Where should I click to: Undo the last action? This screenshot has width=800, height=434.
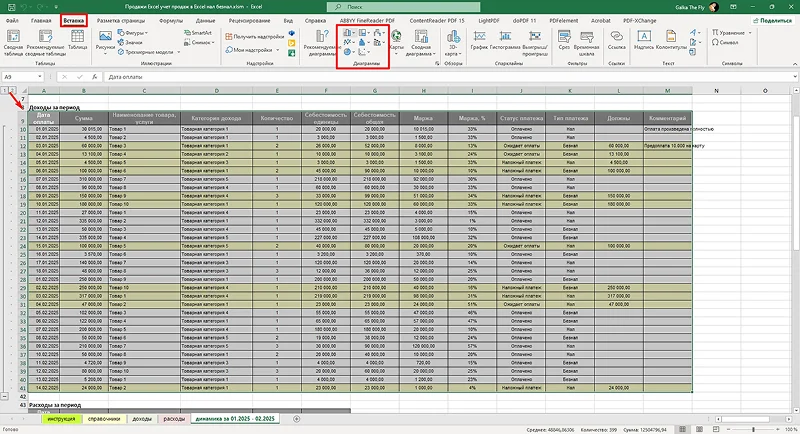(x=23, y=7)
